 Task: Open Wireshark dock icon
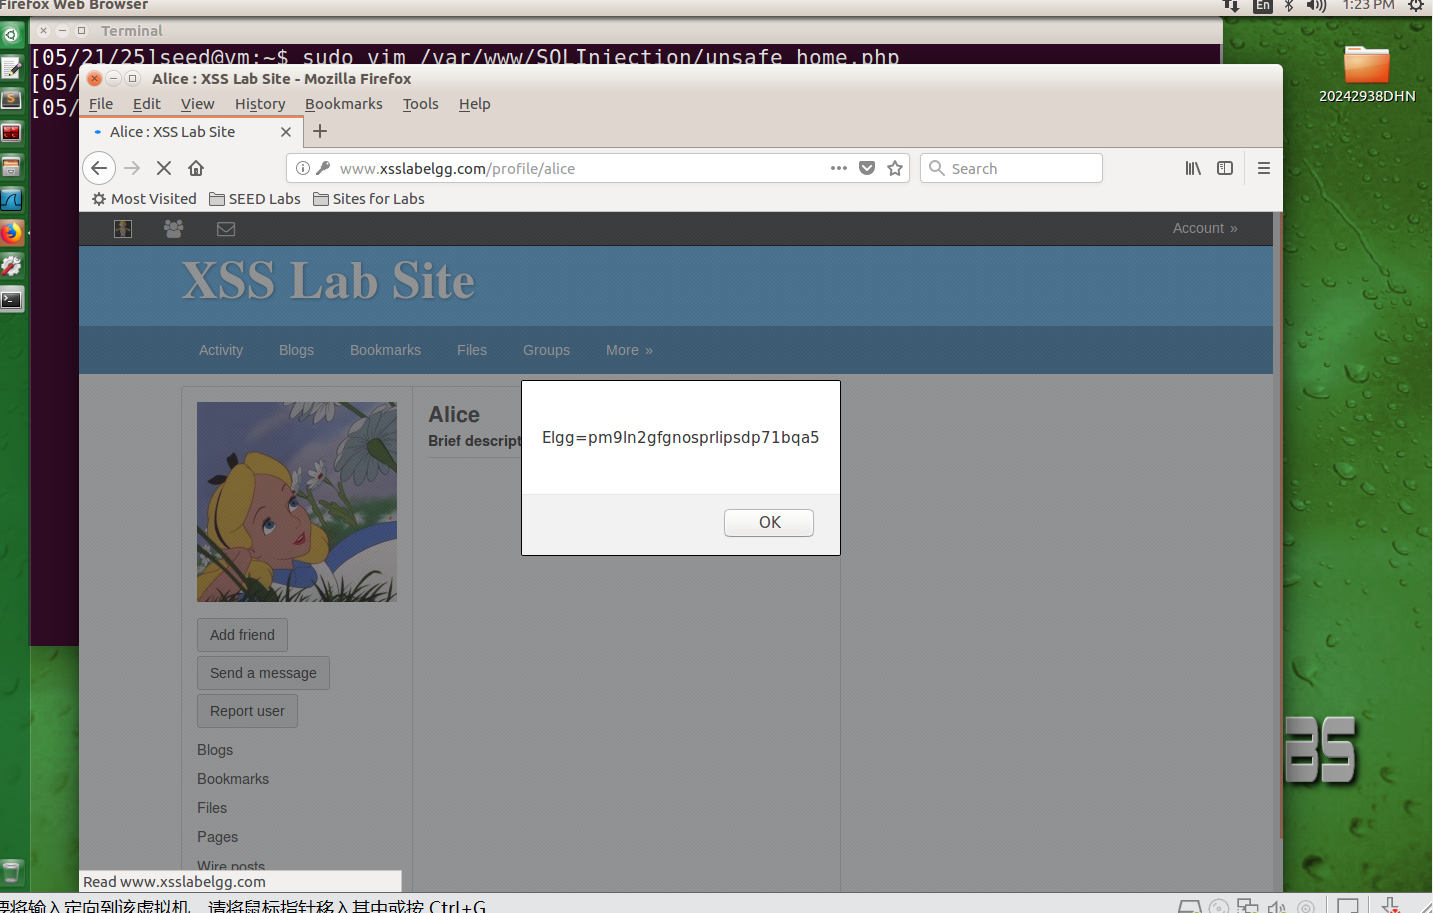tap(12, 200)
